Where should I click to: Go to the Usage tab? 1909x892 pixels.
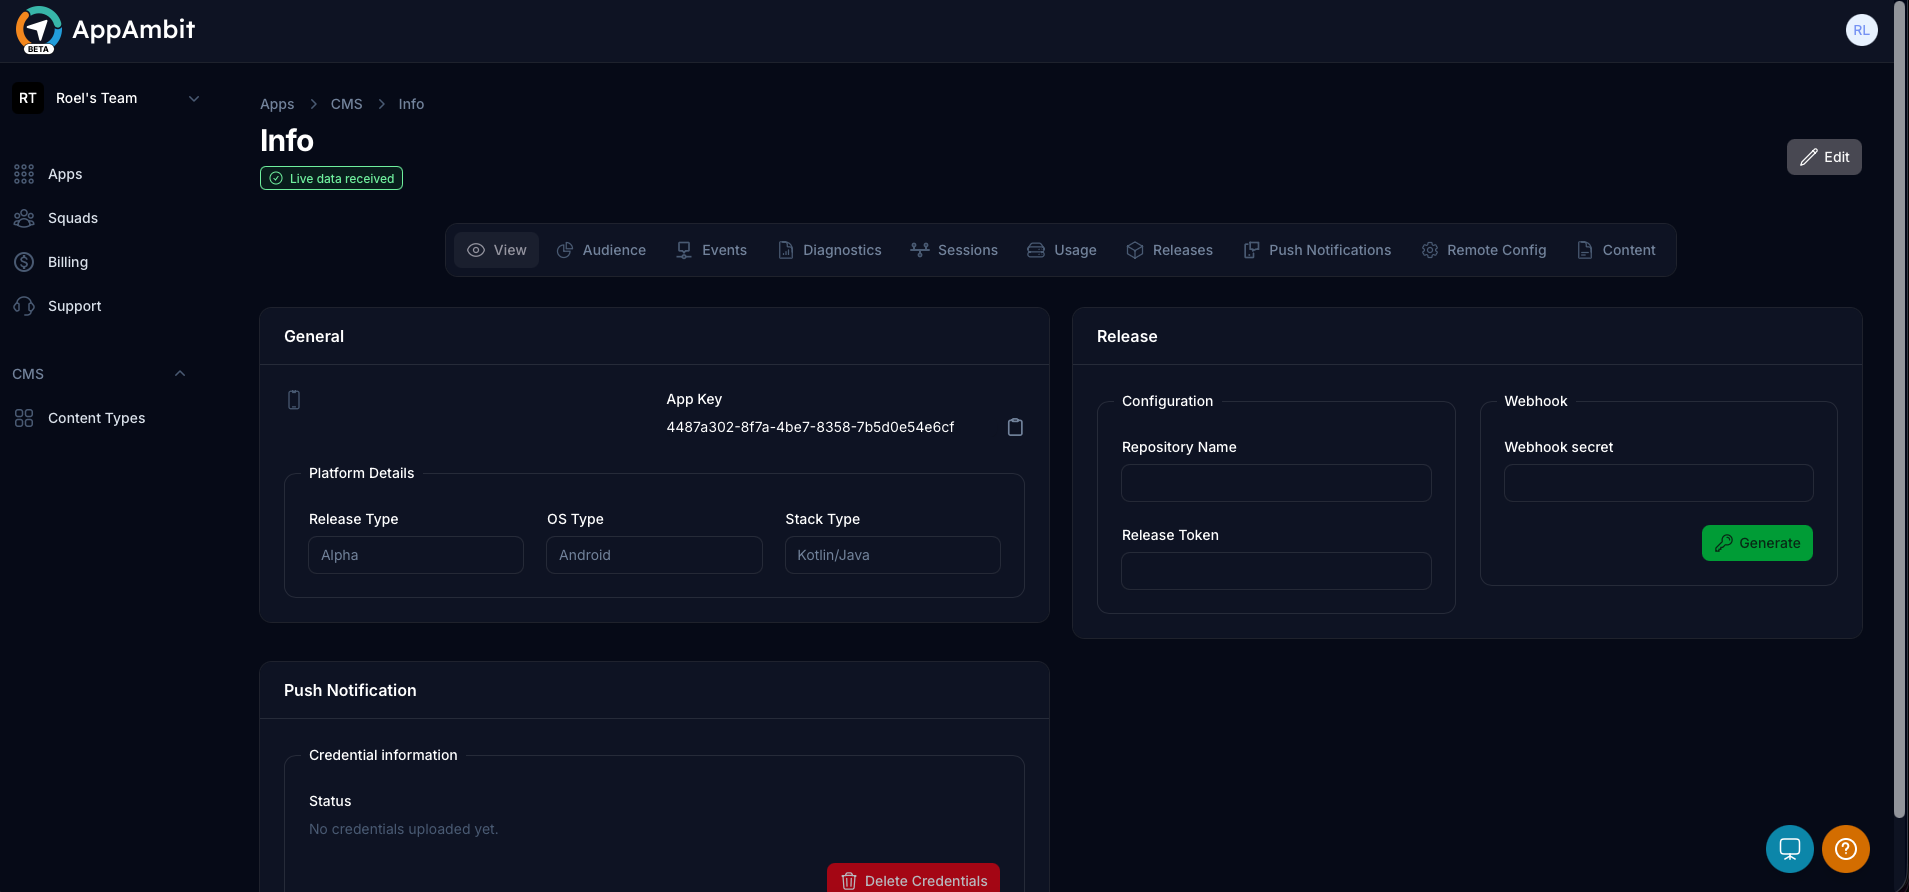[1062, 250]
